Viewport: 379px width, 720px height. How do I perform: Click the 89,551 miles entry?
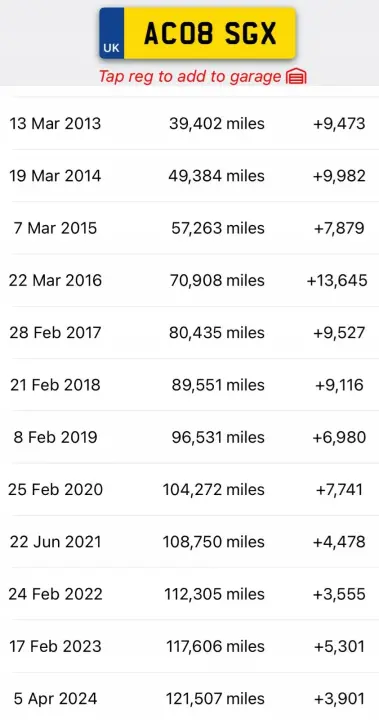coord(218,385)
